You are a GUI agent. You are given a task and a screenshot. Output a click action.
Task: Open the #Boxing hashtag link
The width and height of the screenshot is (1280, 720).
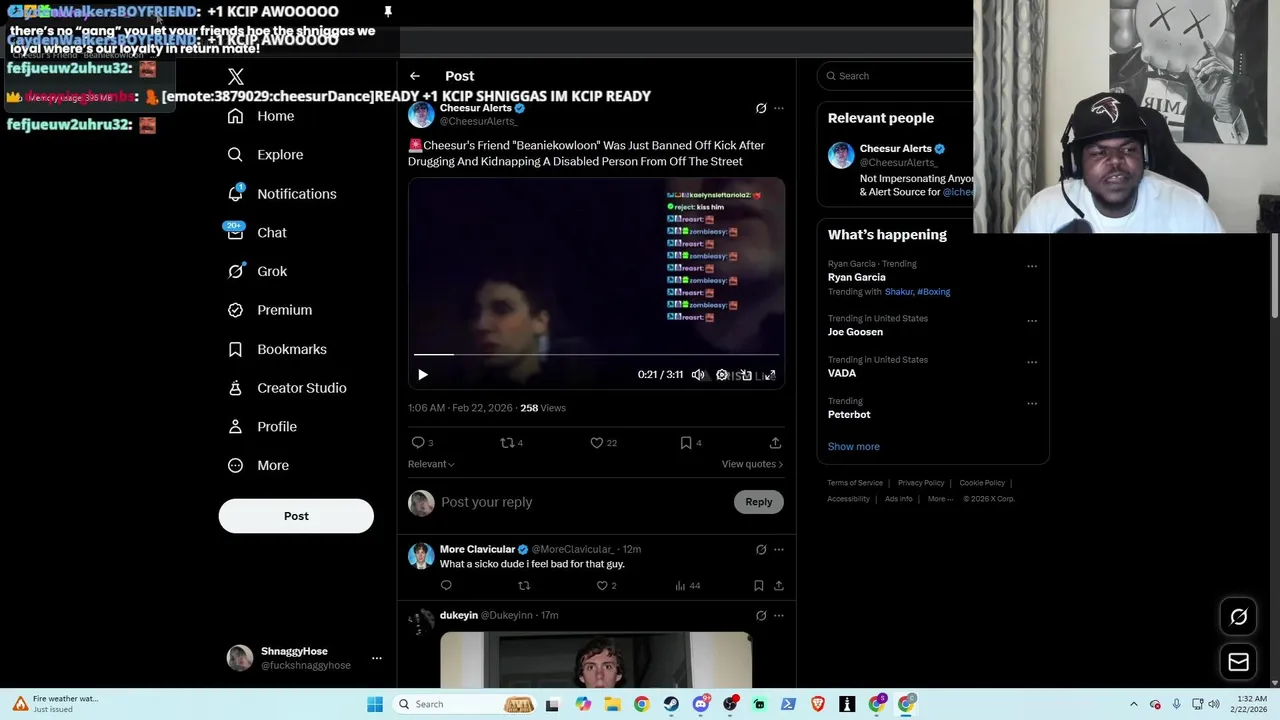tap(934, 292)
